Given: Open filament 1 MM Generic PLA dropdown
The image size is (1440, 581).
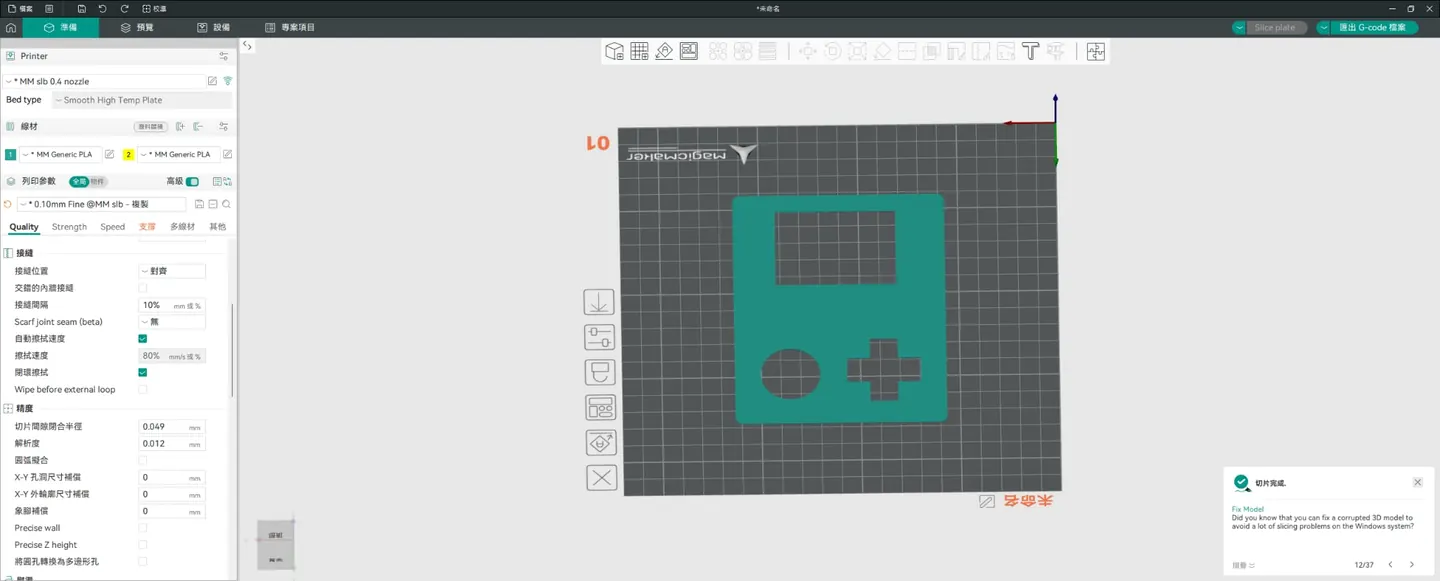Looking at the screenshot, I should [x=61, y=154].
